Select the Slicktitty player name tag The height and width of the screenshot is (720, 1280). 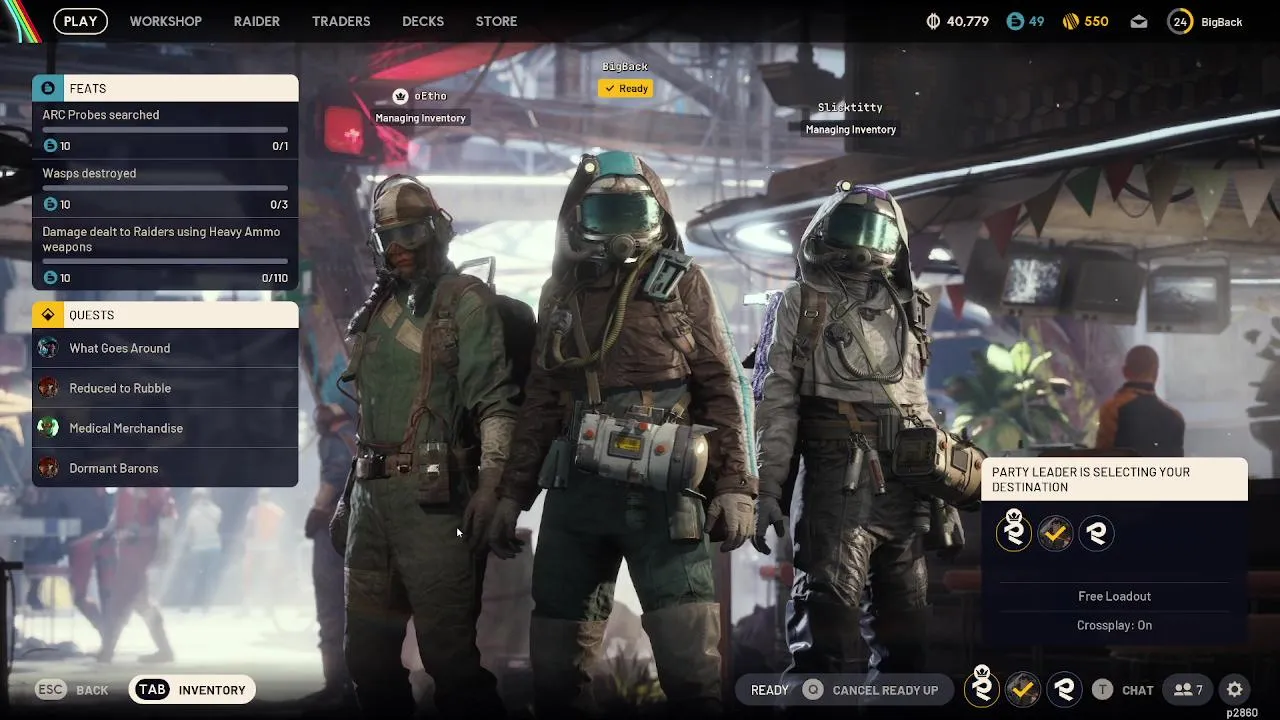pos(850,107)
